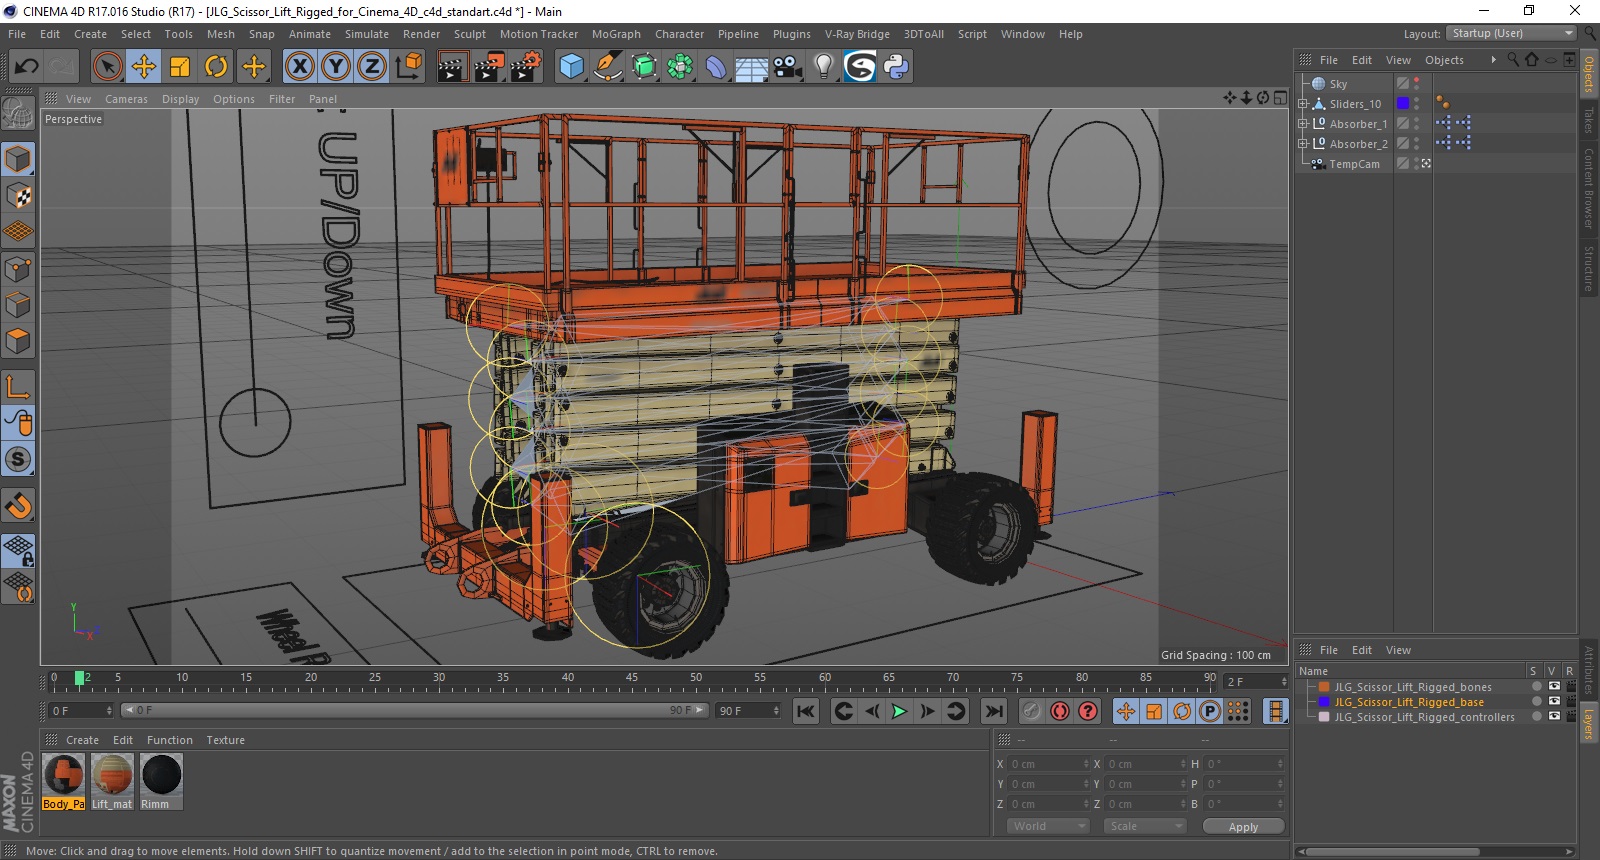Click the Undo arrow icon
This screenshot has height=860, width=1600.
pyautogui.click(x=26, y=67)
